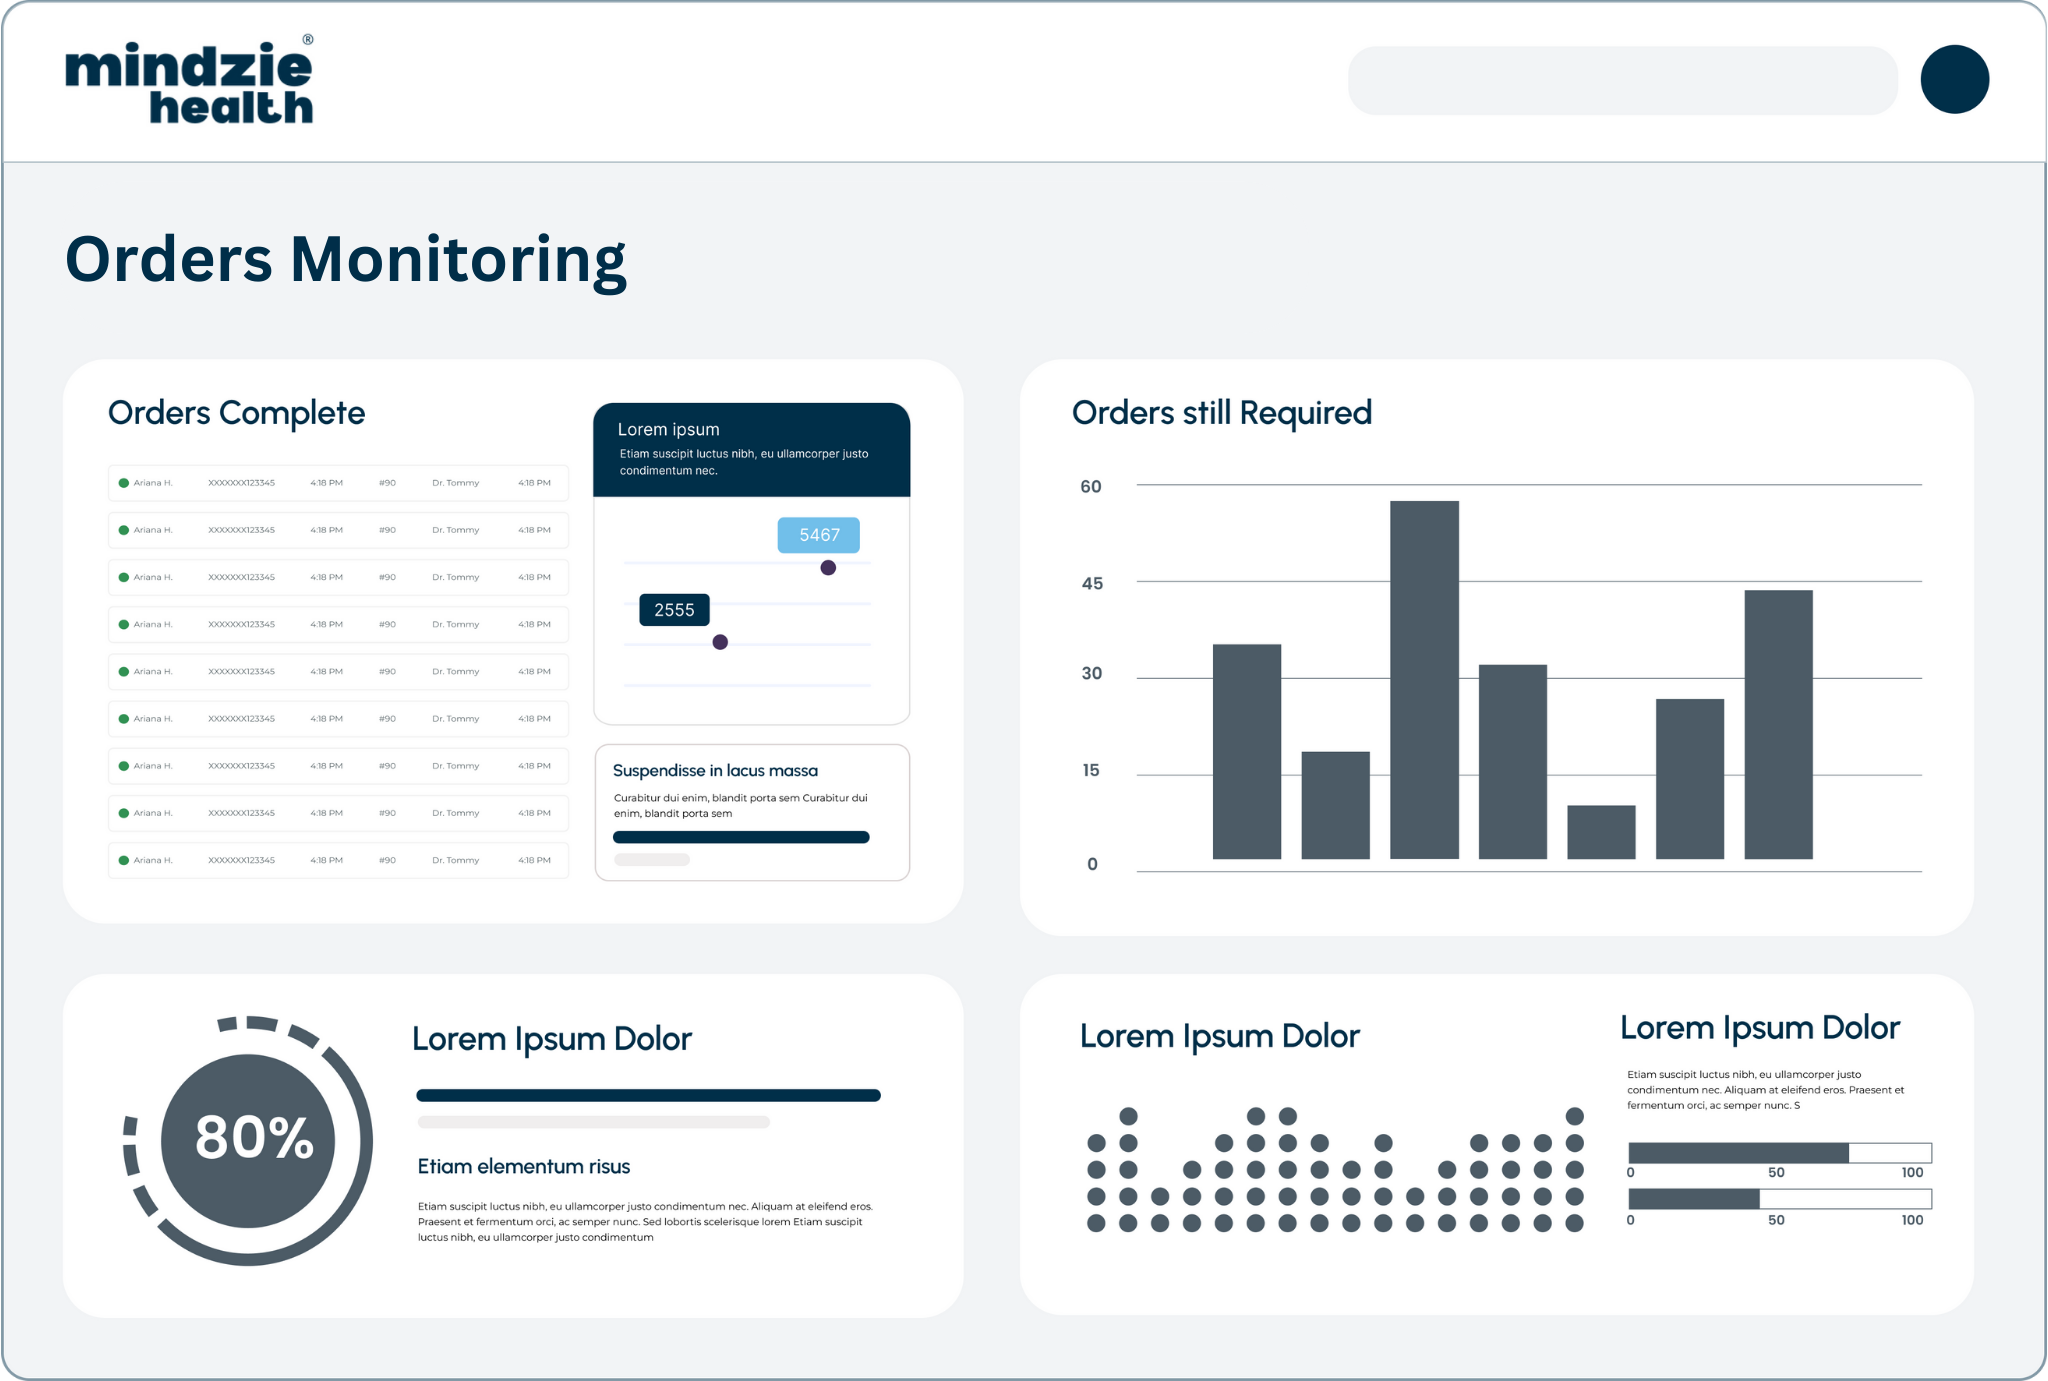Click the dark 2555 value label
The width and height of the screenshot is (2048, 1381).
pyautogui.click(x=674, y=610)
